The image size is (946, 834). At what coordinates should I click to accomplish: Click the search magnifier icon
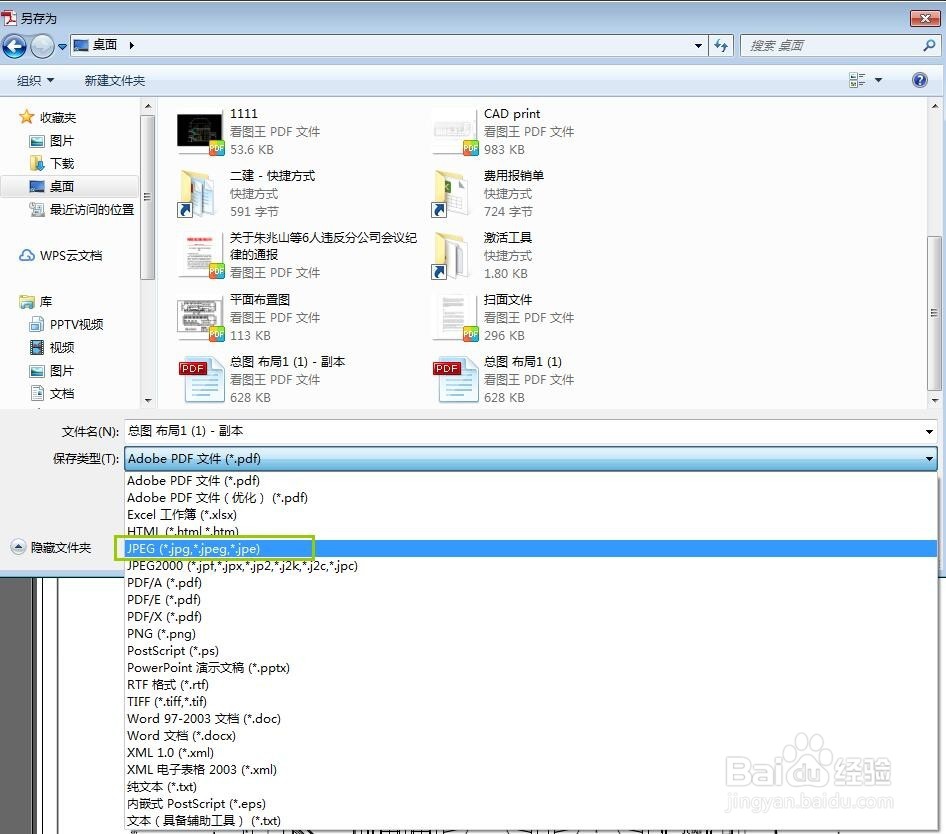pos(929,45)
